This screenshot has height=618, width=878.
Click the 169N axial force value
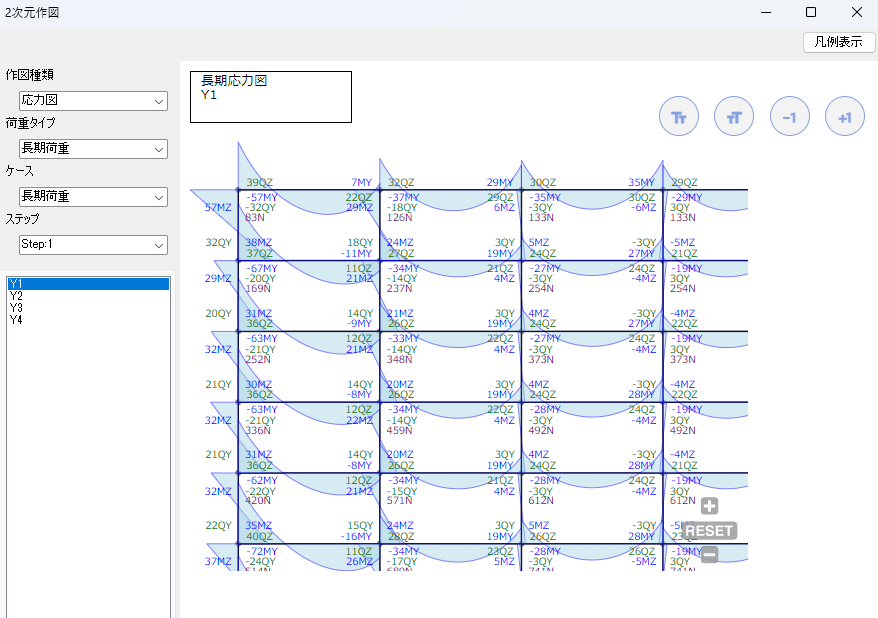258,288
